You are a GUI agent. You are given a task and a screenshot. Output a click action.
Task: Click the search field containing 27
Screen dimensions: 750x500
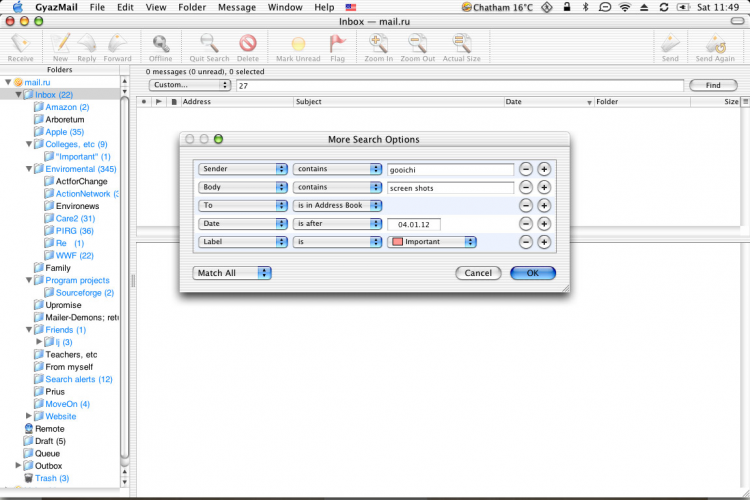click(x=460, y=86)
